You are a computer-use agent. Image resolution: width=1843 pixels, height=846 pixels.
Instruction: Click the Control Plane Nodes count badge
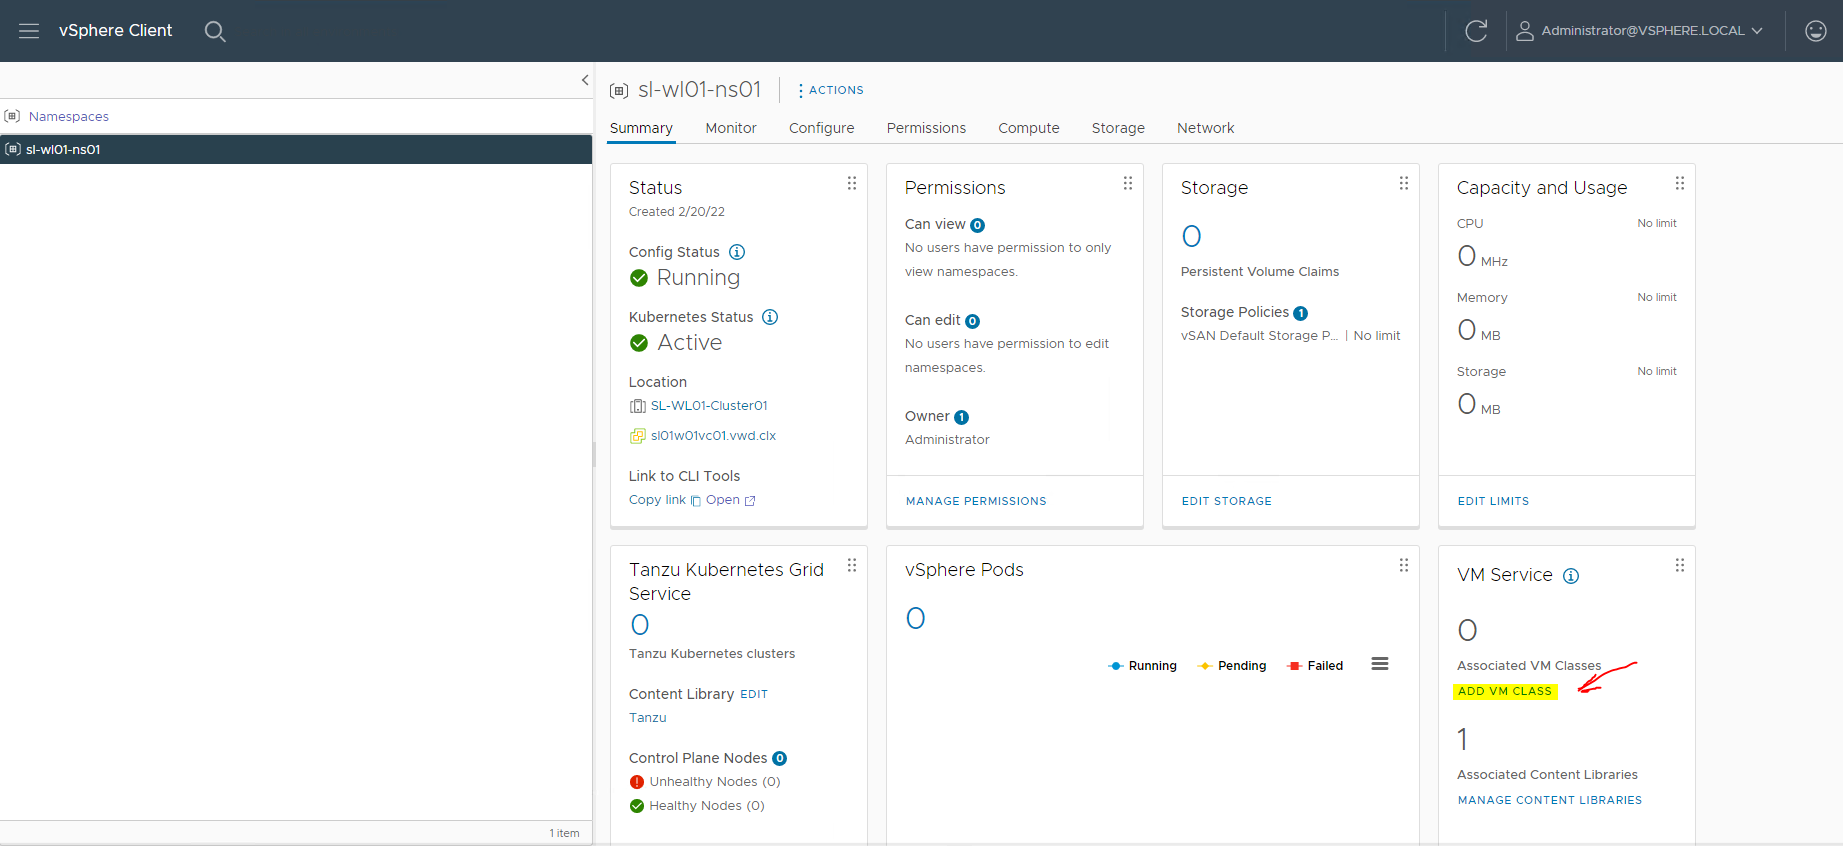[x=780, y=759]
